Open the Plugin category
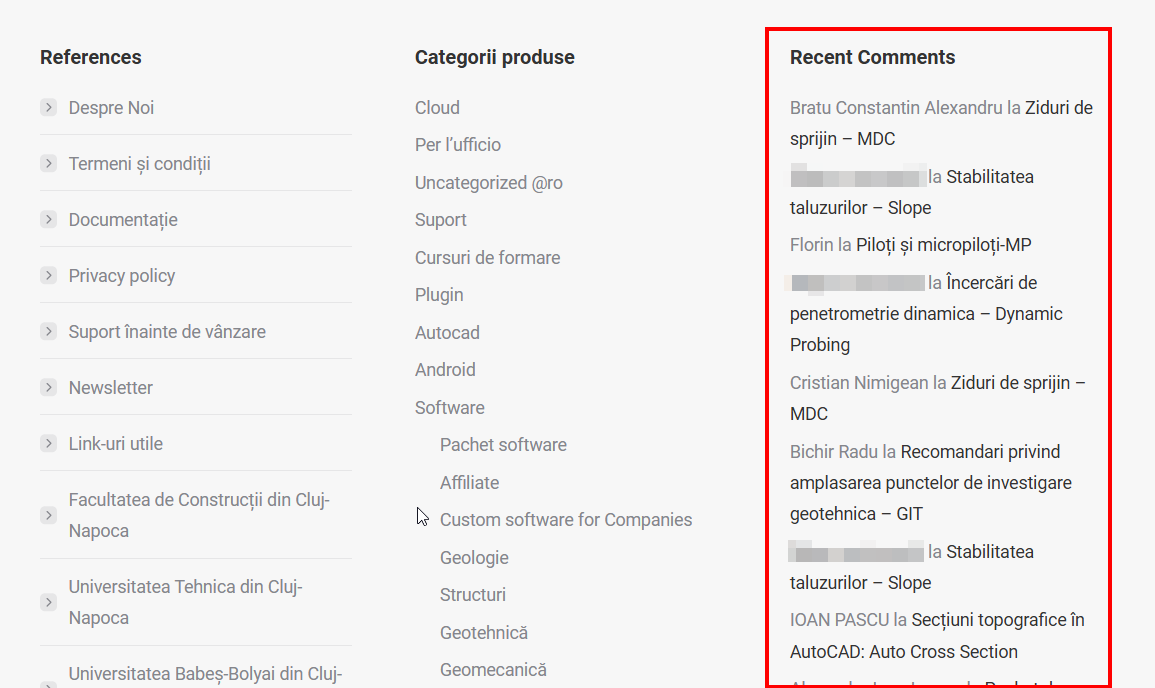 439,295
